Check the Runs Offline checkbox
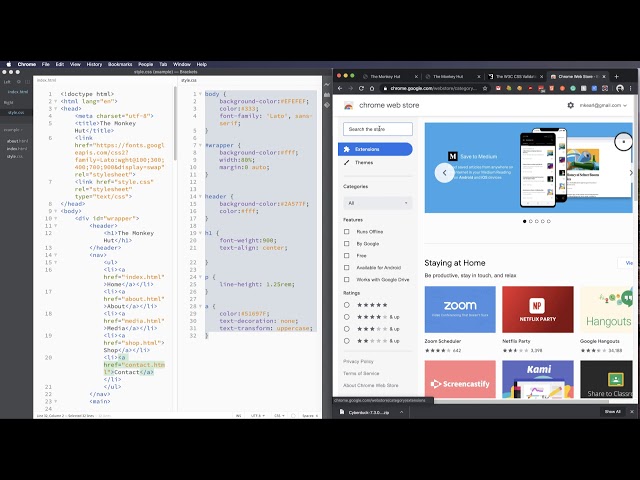The height and width of the screenshot is (480, 640). pos(347,231)
